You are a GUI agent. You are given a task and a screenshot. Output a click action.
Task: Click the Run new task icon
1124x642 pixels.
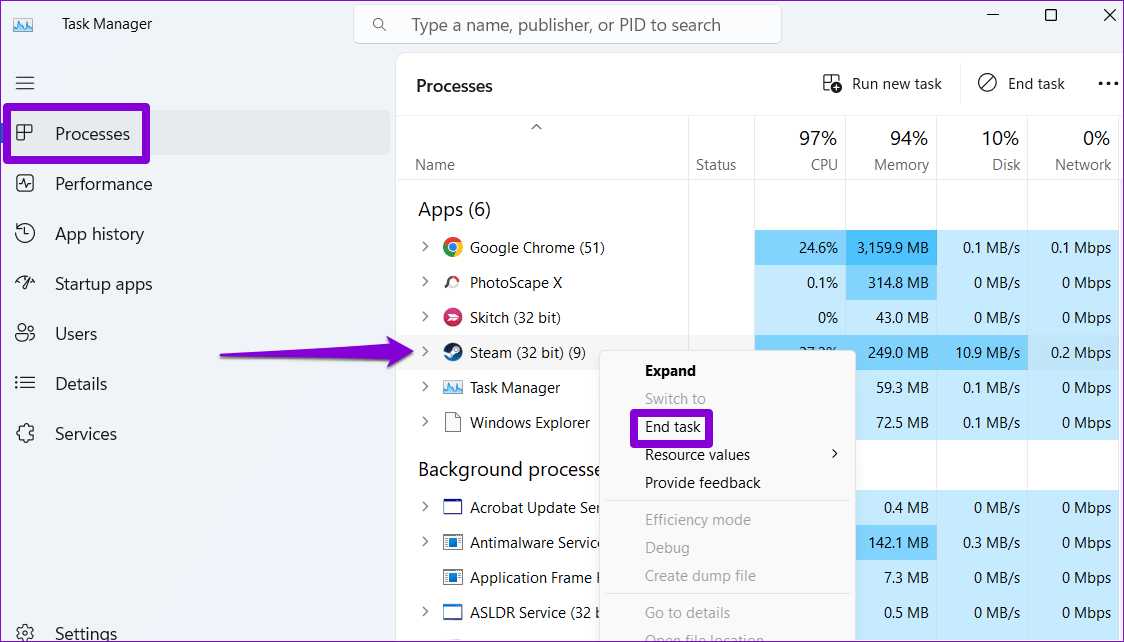(833, 83)
